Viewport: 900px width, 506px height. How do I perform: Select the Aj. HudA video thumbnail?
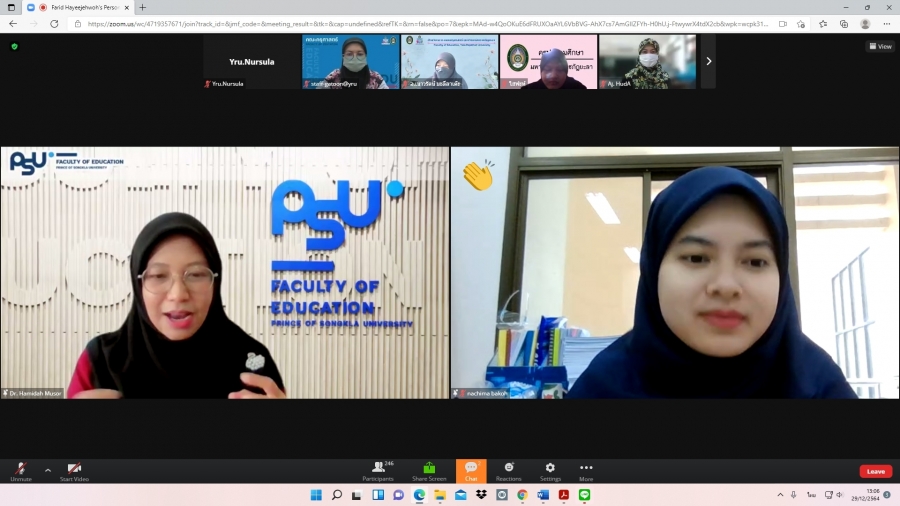pos(647,62)
